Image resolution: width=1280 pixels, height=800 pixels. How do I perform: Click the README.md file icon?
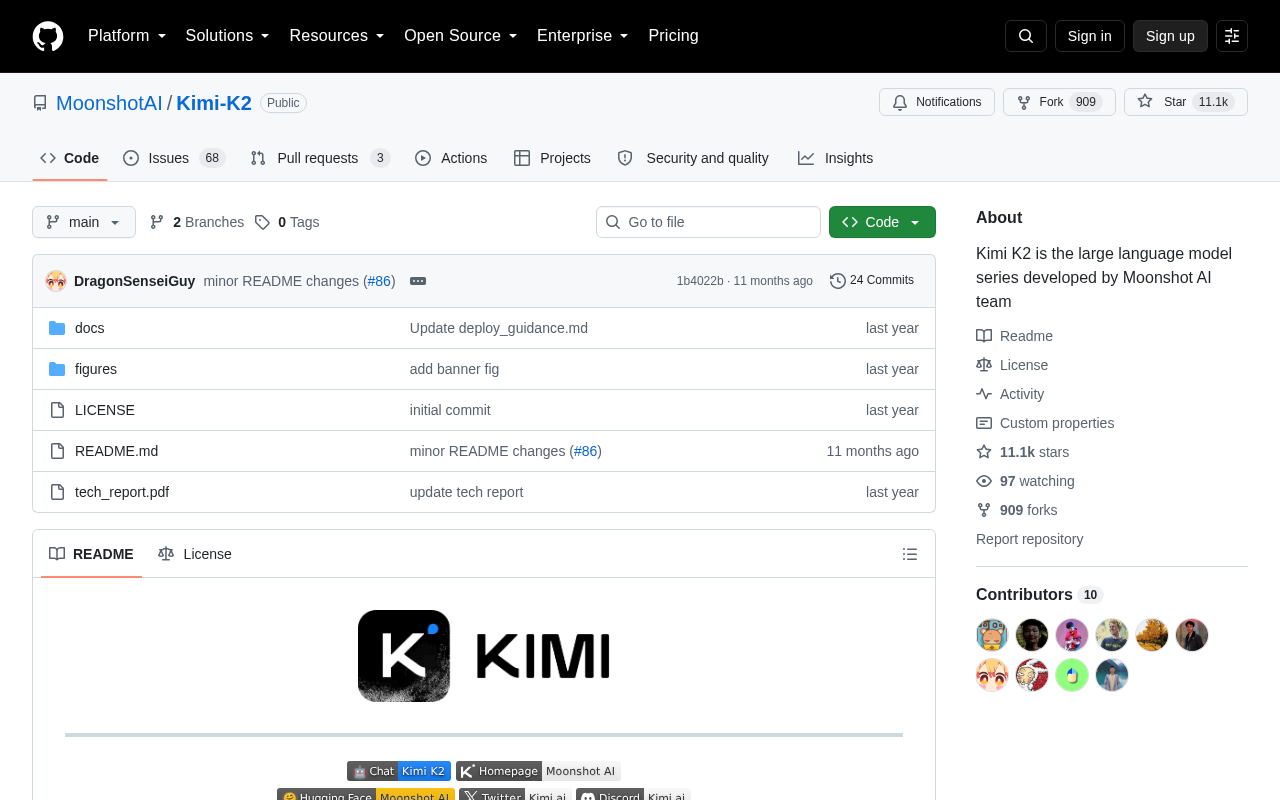pos(57,451)
